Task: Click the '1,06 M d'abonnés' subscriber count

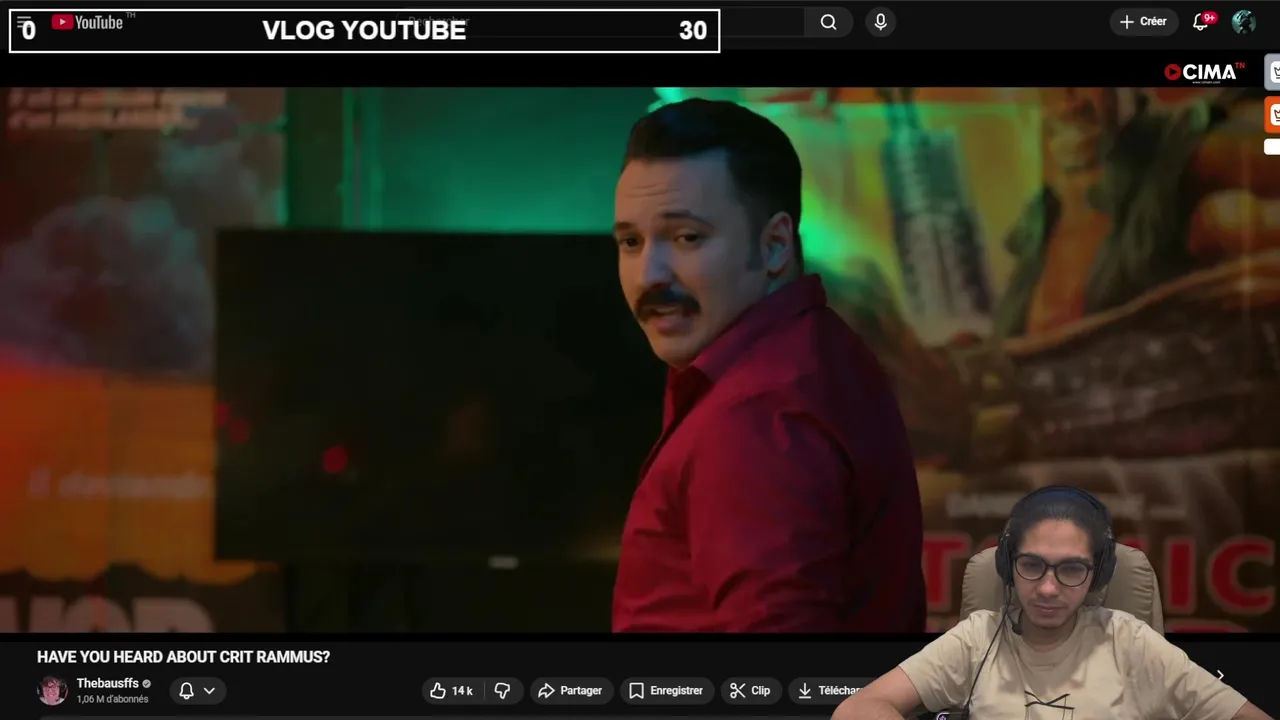Action: pyautogui.click(x=112, y=700)
